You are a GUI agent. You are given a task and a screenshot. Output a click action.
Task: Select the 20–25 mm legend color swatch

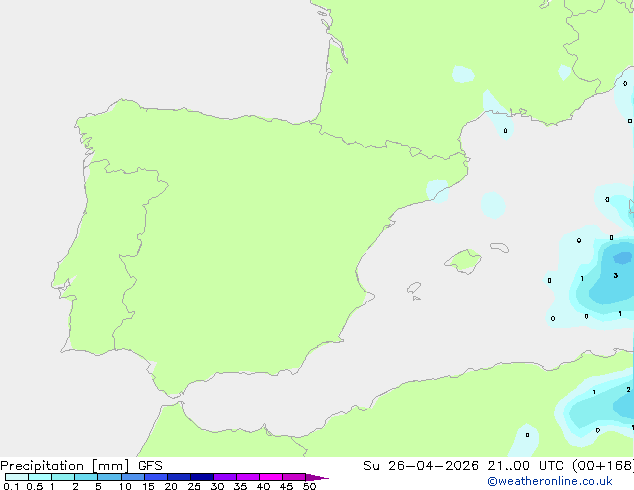coord(178,477)
